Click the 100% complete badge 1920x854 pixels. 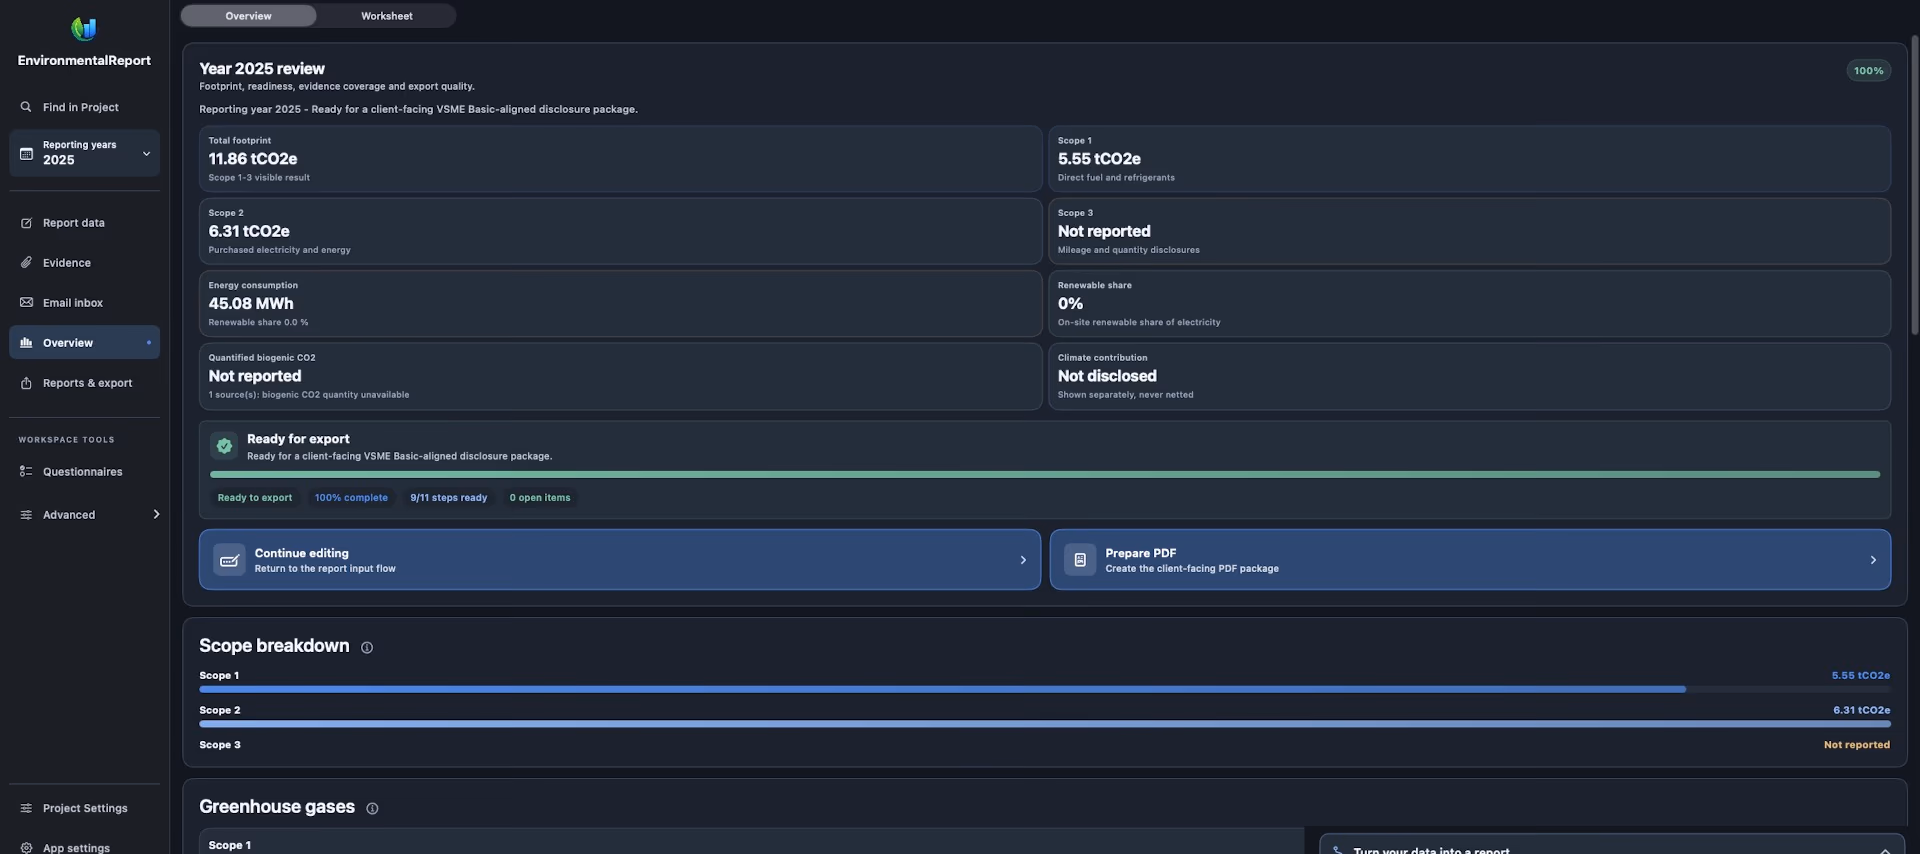[351, 498]
